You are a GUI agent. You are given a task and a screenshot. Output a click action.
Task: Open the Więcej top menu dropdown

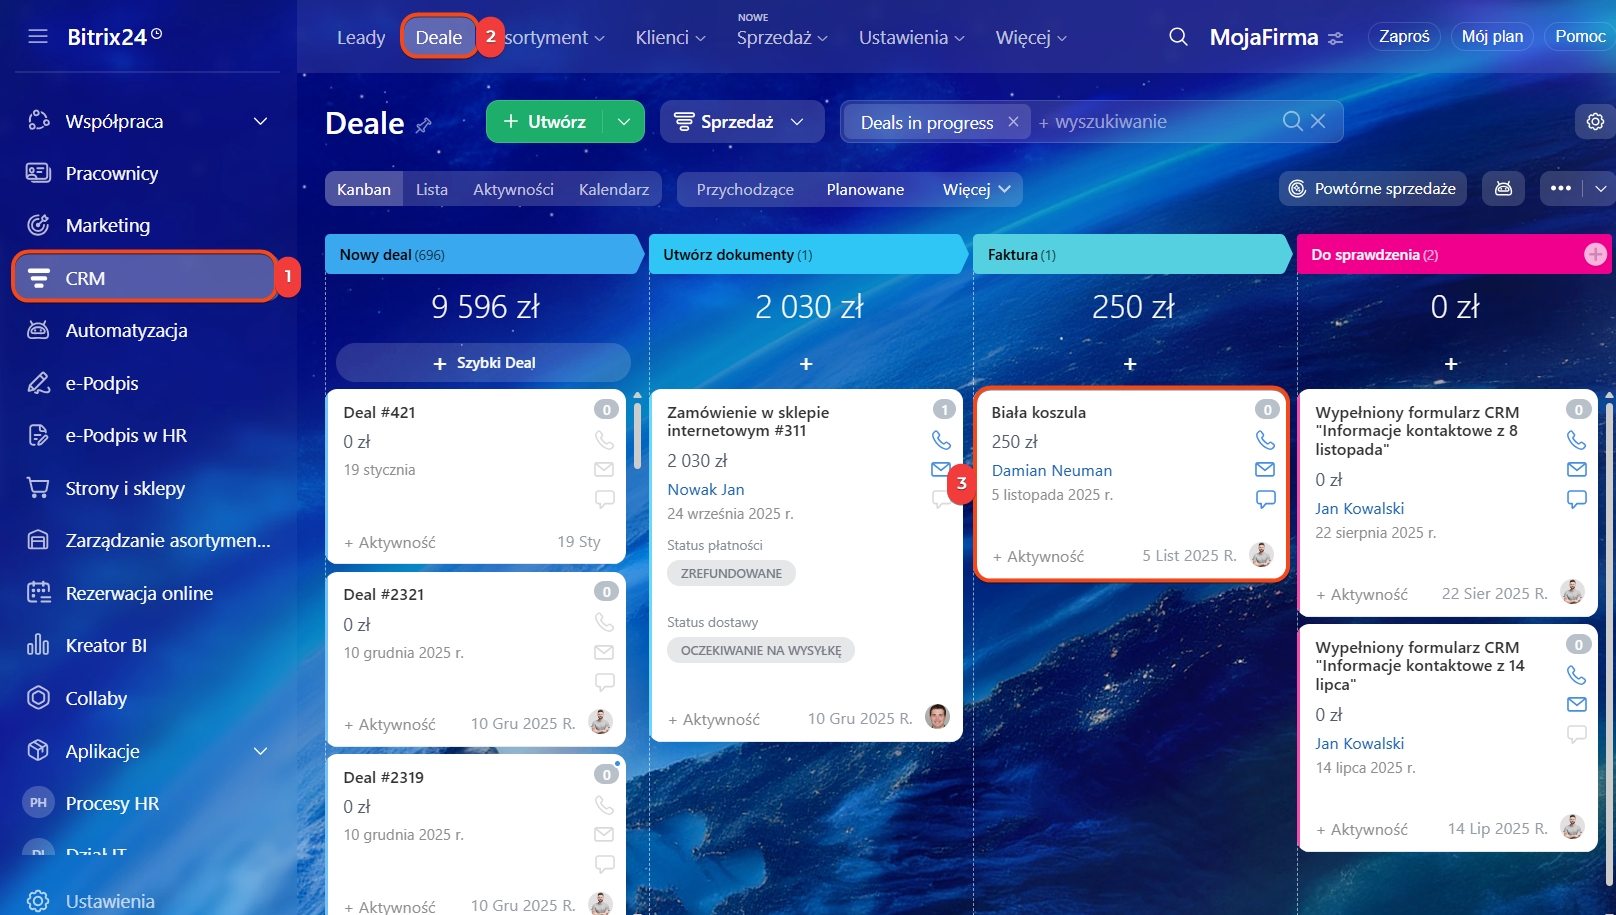[x=1031, y=37]
